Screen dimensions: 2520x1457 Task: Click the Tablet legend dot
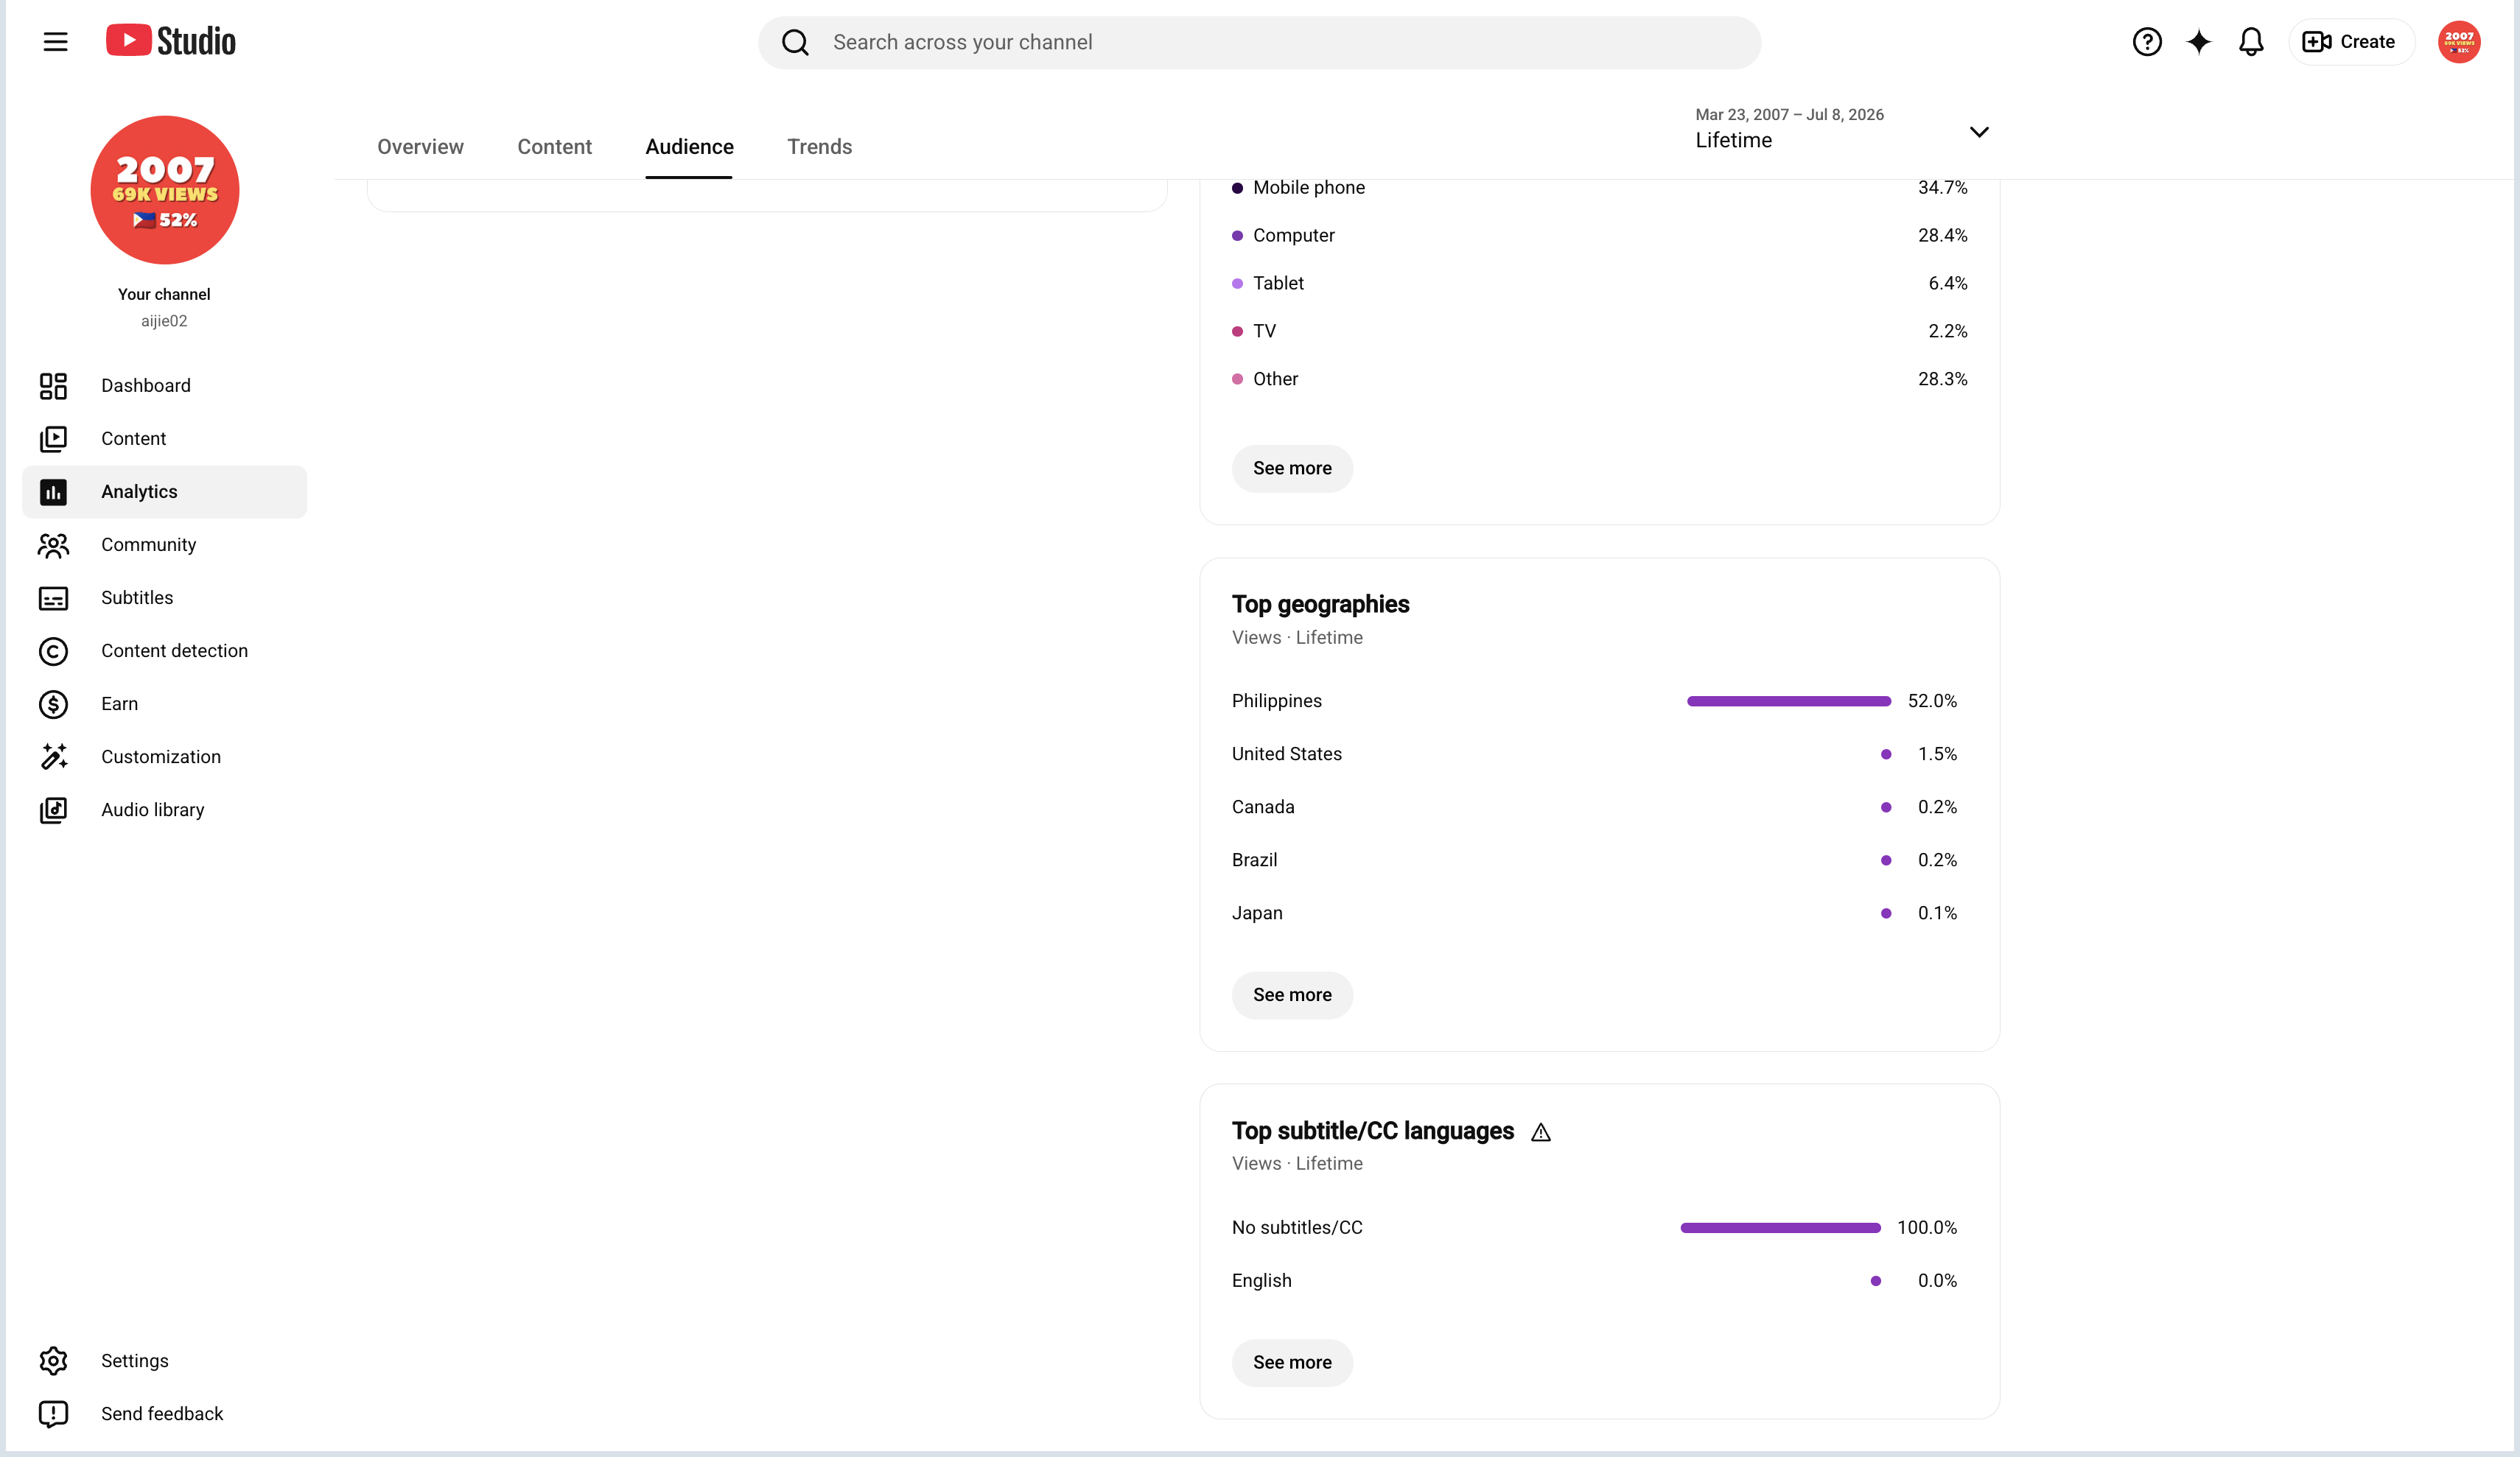click(x=1237, y=284)
